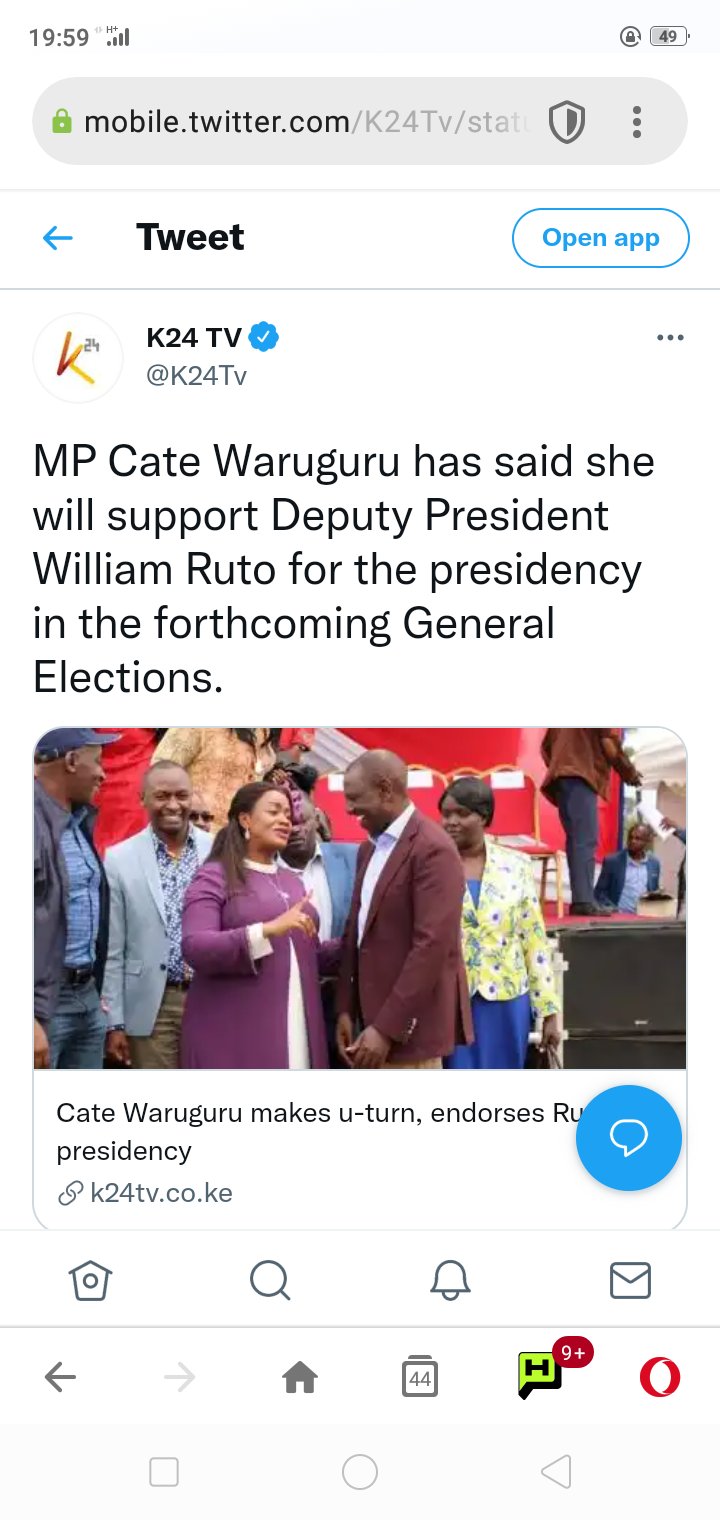Tap the blue compose reply bubble
This screenshot has height=1520, width=720.
(x=629, y=1138)
